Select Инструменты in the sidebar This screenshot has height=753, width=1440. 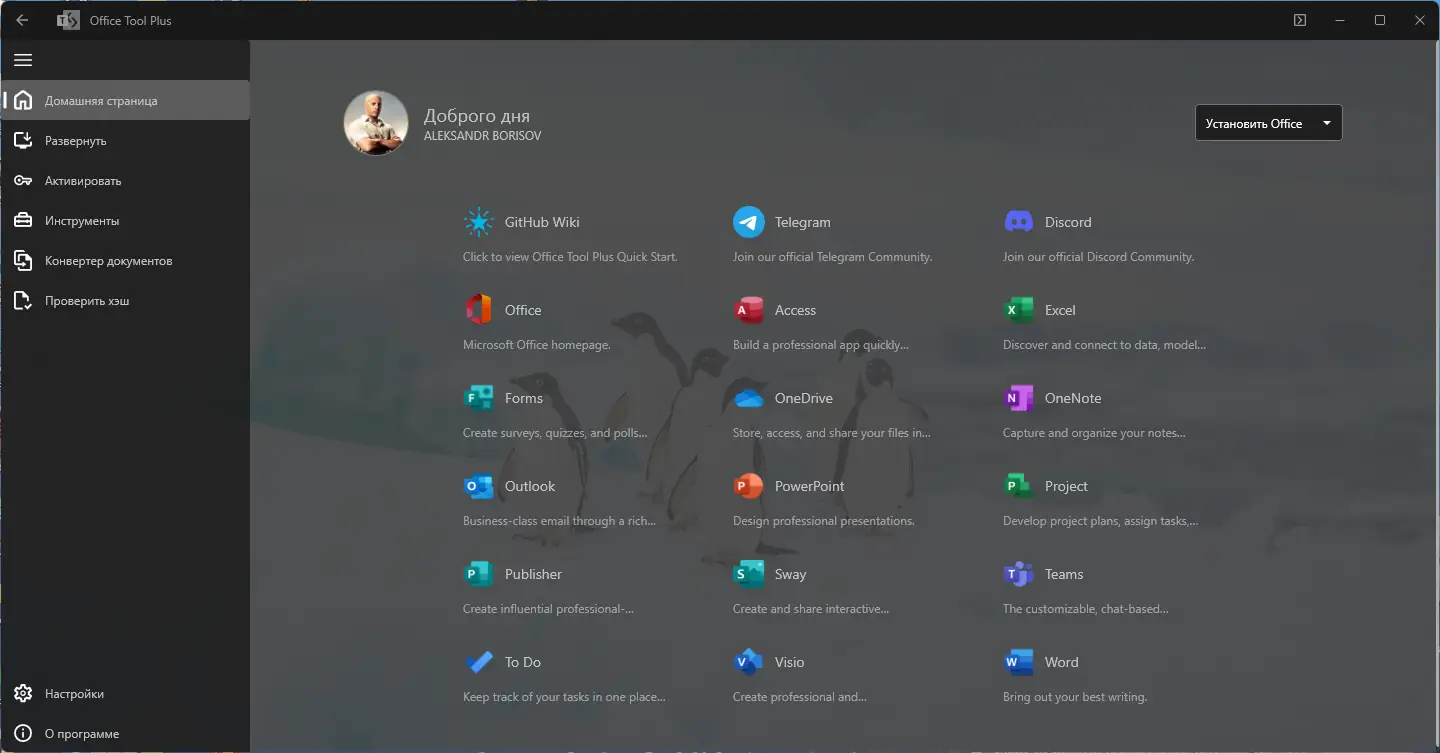tap(125, 220)
